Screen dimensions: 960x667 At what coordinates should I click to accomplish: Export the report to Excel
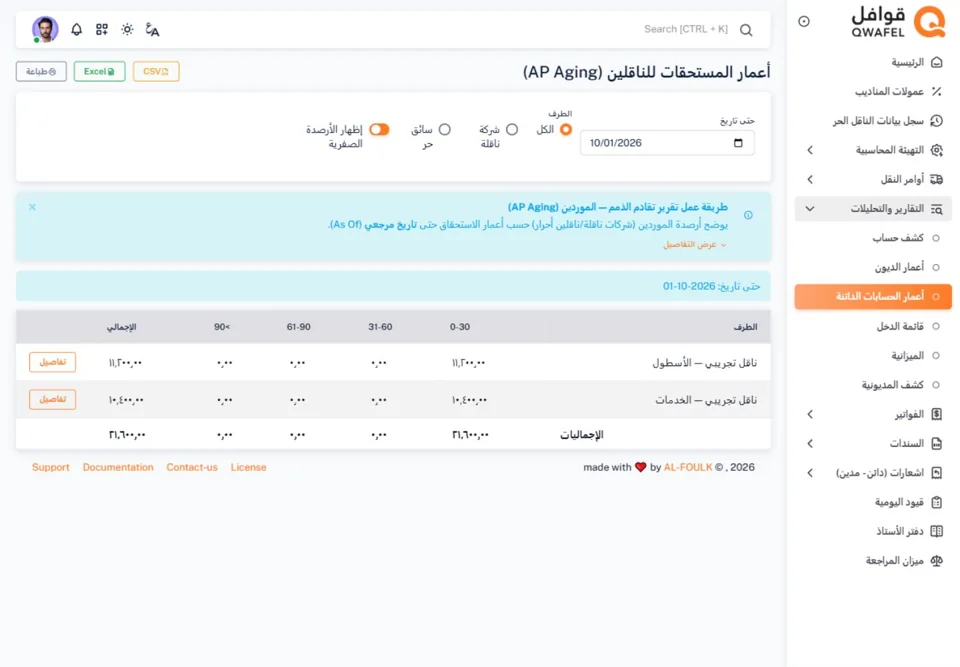[99, 72]
